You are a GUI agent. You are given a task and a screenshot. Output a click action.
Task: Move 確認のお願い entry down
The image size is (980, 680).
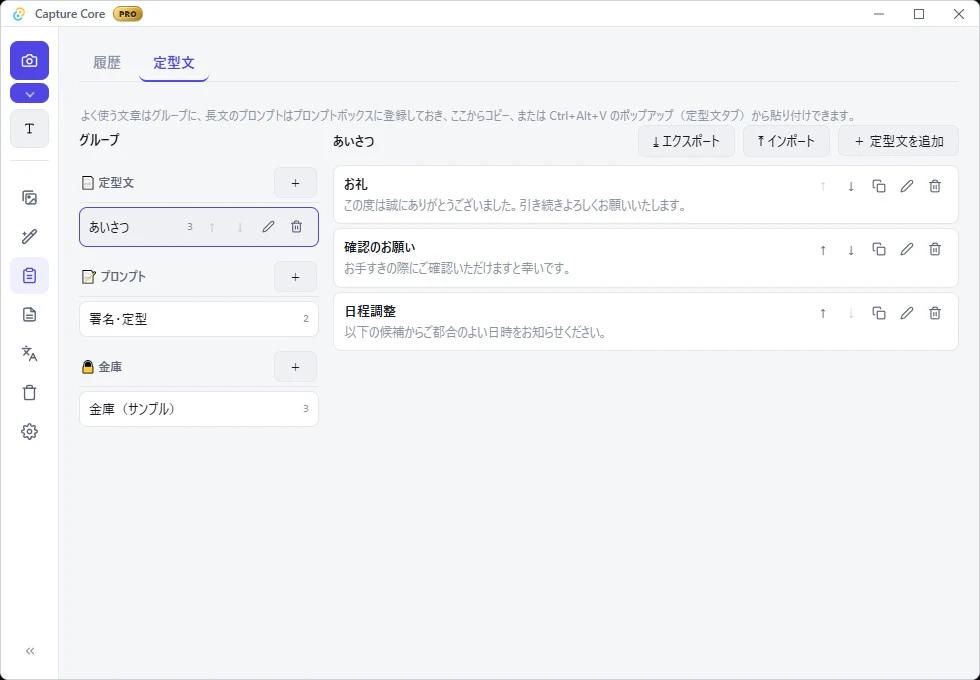coord(851,250)
